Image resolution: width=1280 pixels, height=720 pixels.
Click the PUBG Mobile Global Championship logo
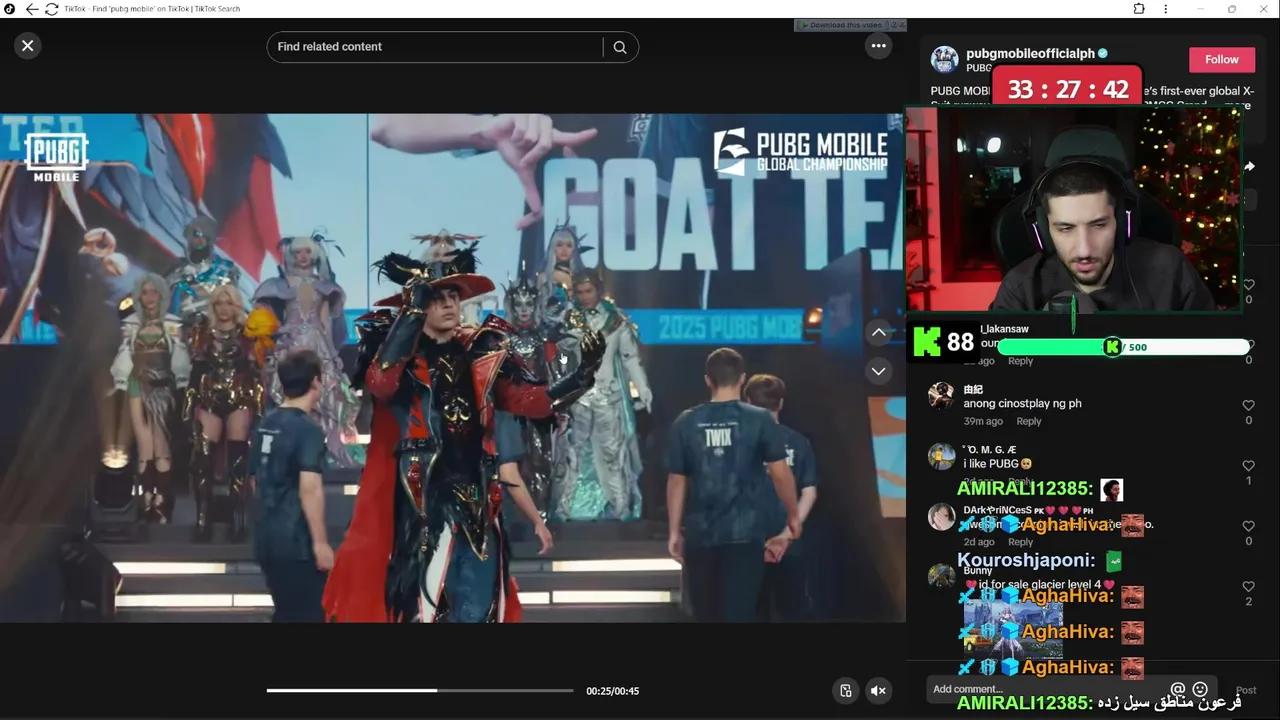click(800, 152)
